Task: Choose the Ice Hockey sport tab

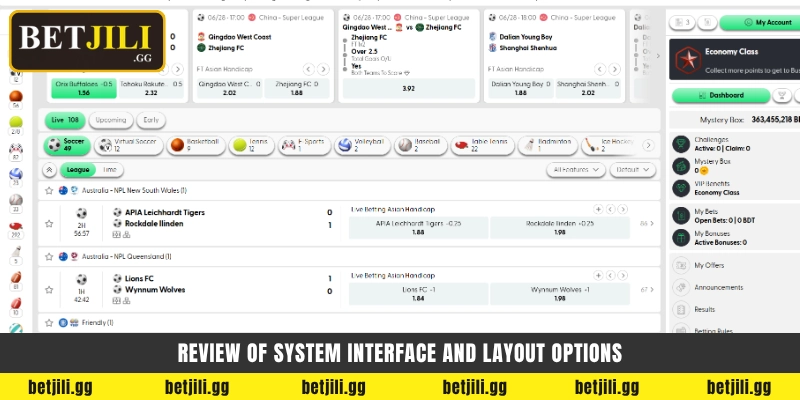Action: tap(610, 145)
